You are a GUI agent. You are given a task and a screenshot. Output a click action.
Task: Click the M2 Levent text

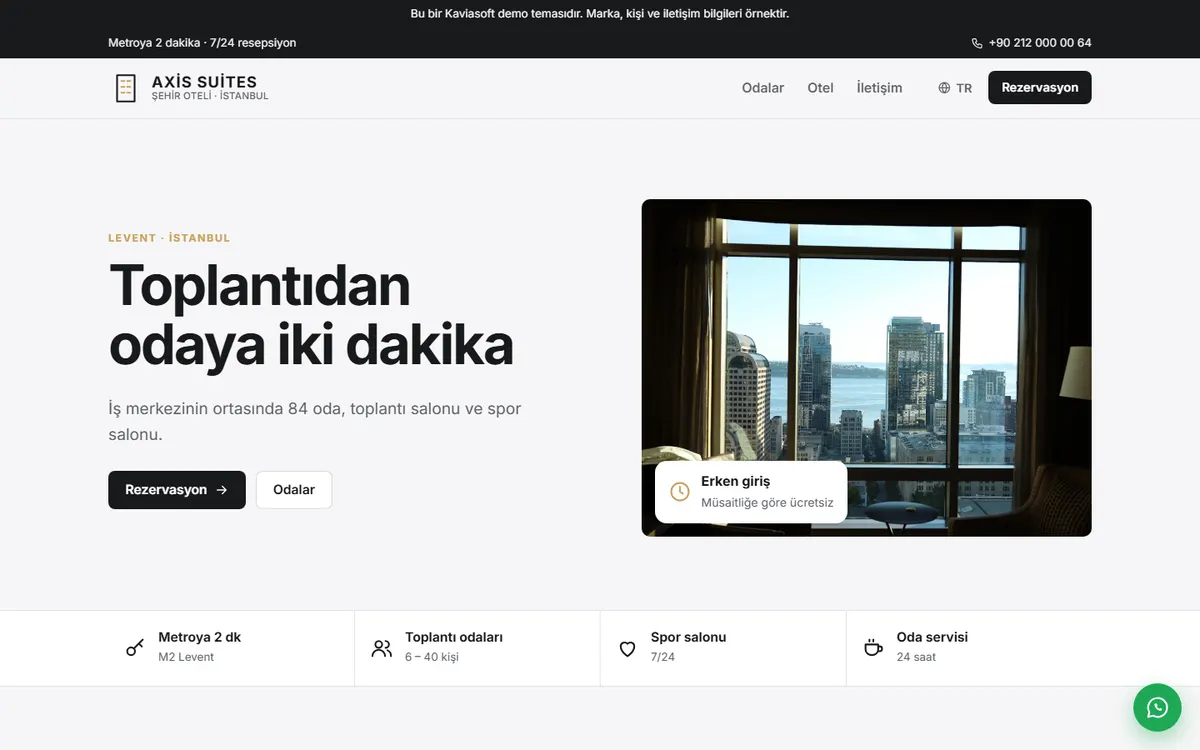(x=186, y=657)
